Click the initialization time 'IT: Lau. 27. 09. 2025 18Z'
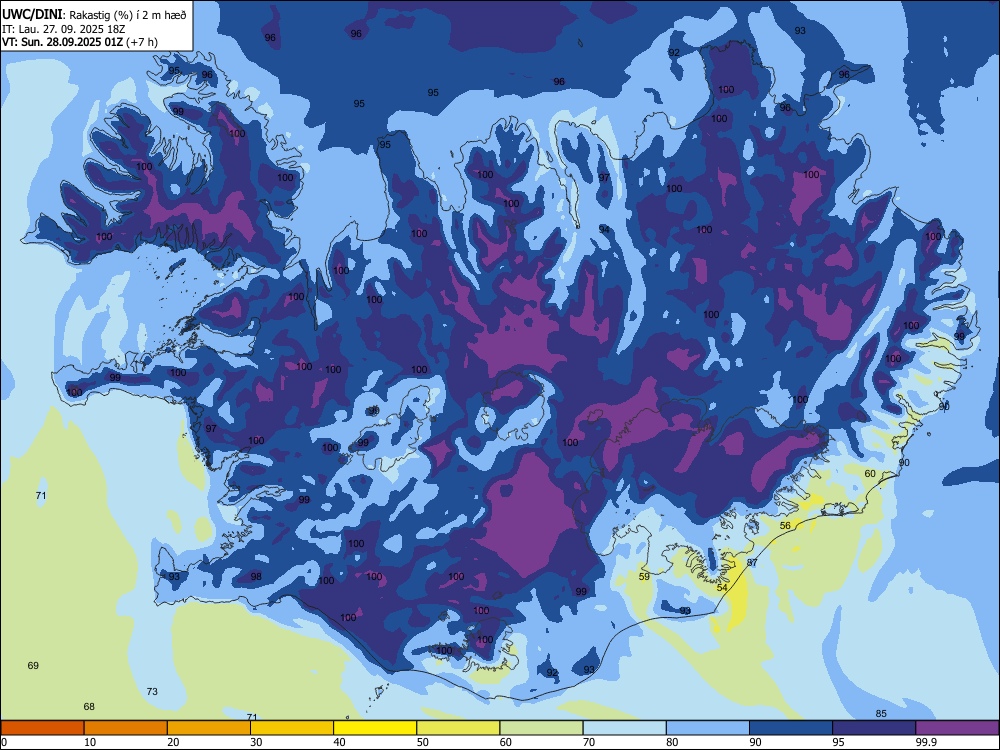Image resolution: width=1000 pixels, height=750 pixels. [x=64, y=29]
